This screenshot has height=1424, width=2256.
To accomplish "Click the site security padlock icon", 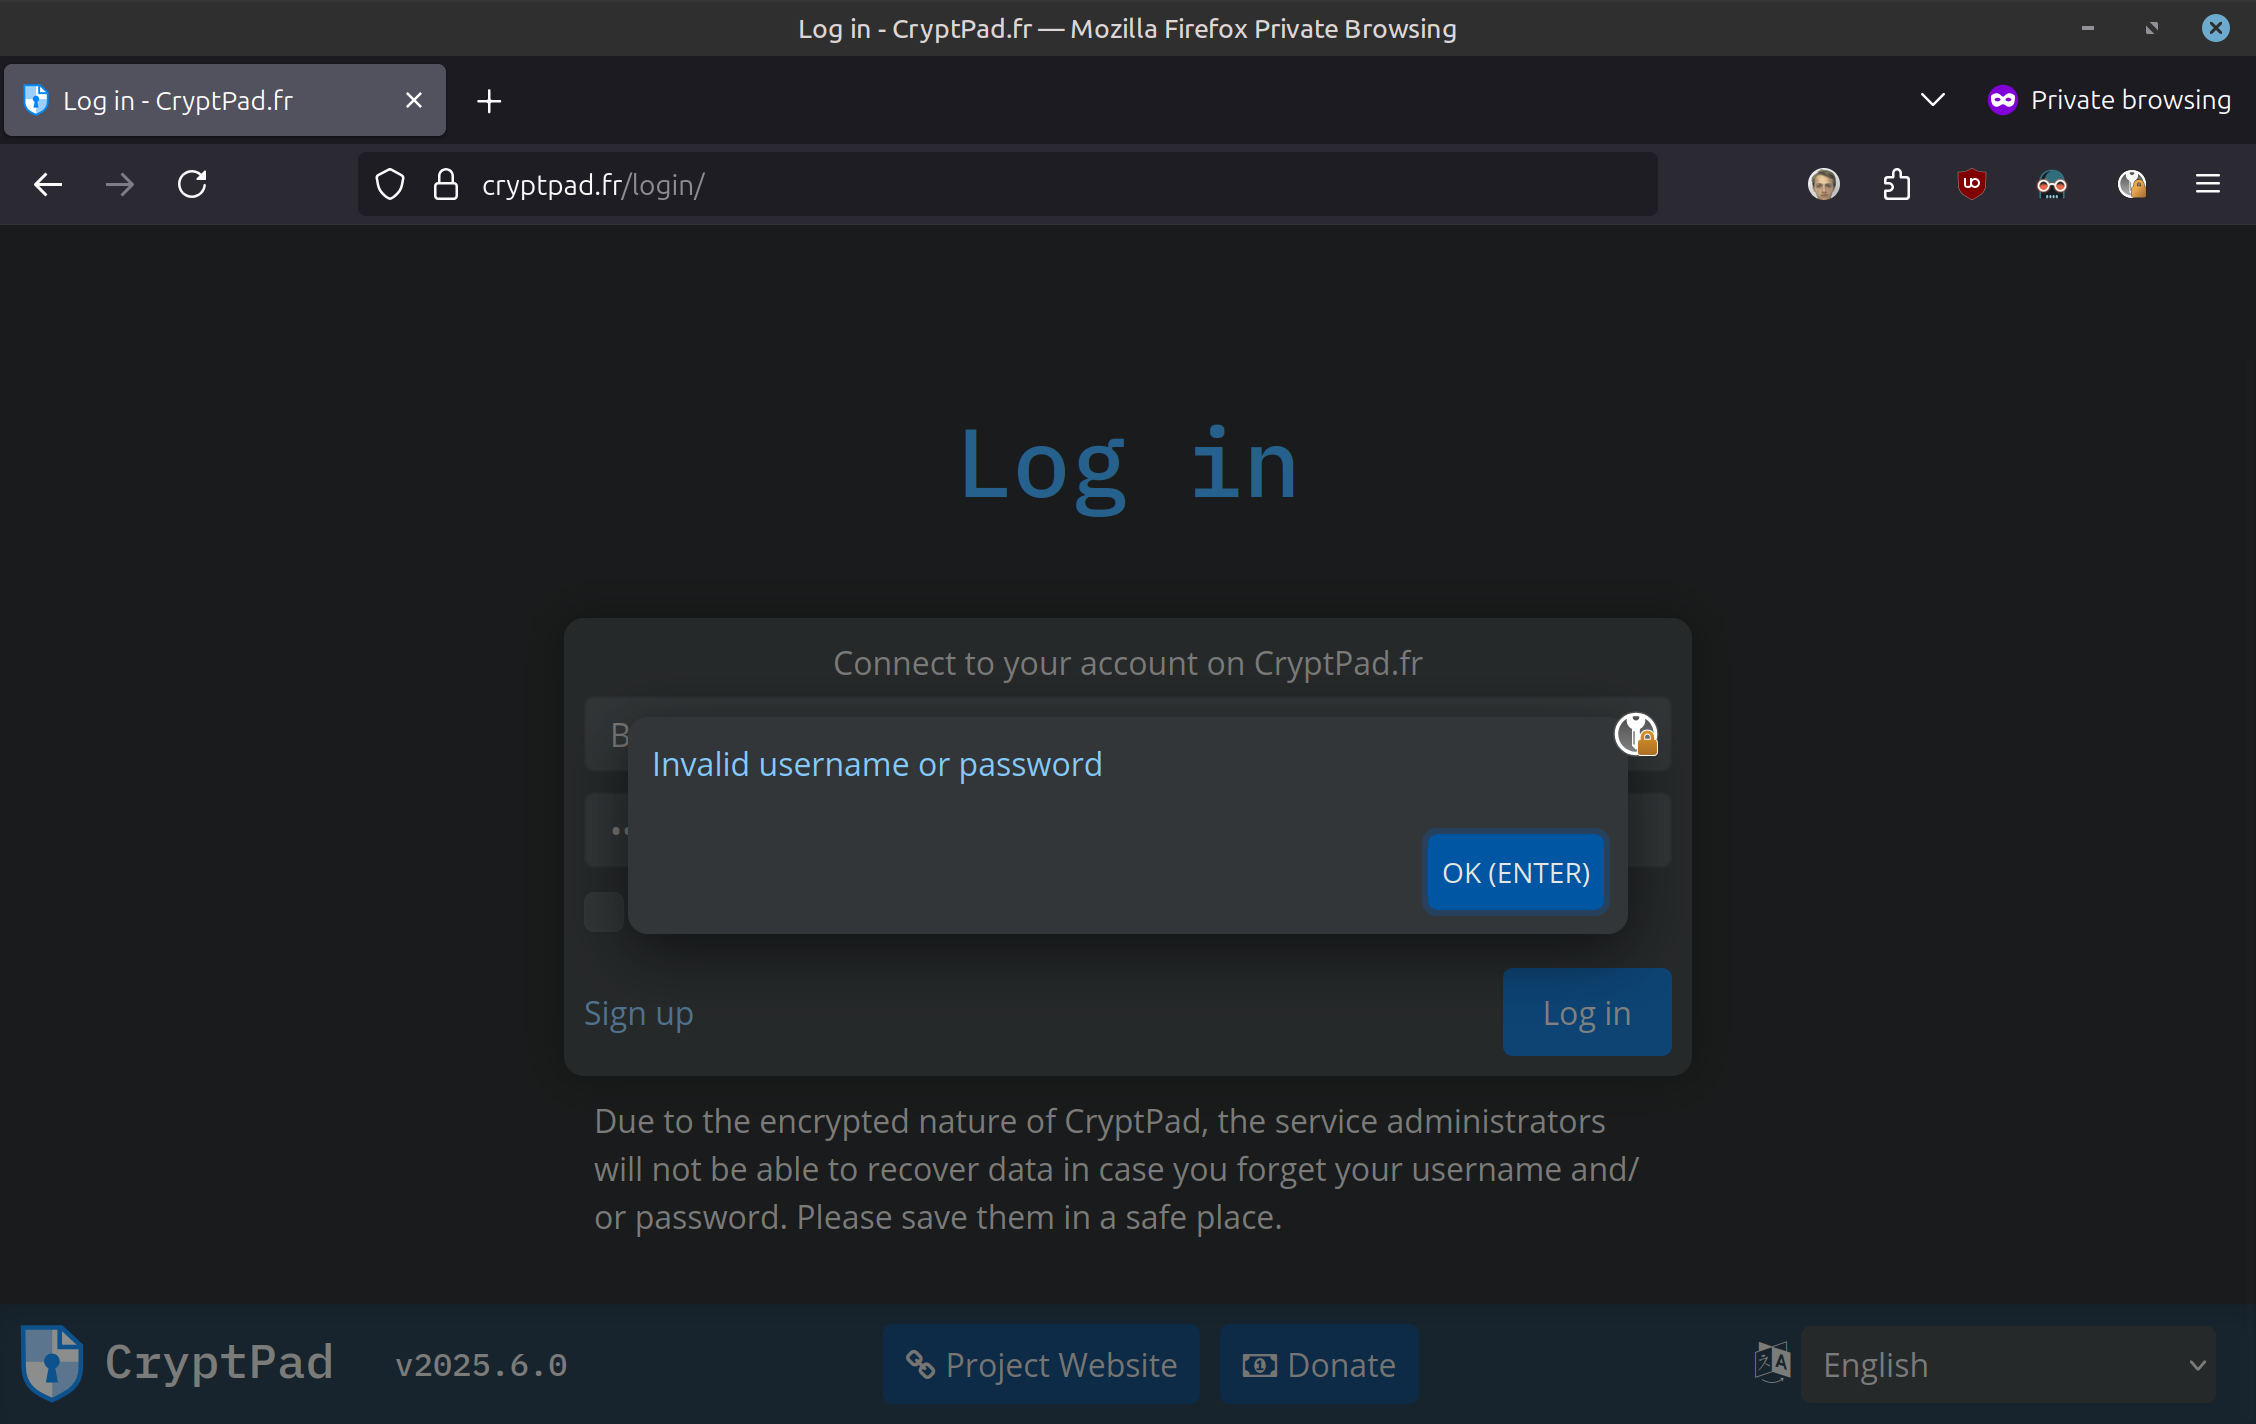I will pos(446,185).
